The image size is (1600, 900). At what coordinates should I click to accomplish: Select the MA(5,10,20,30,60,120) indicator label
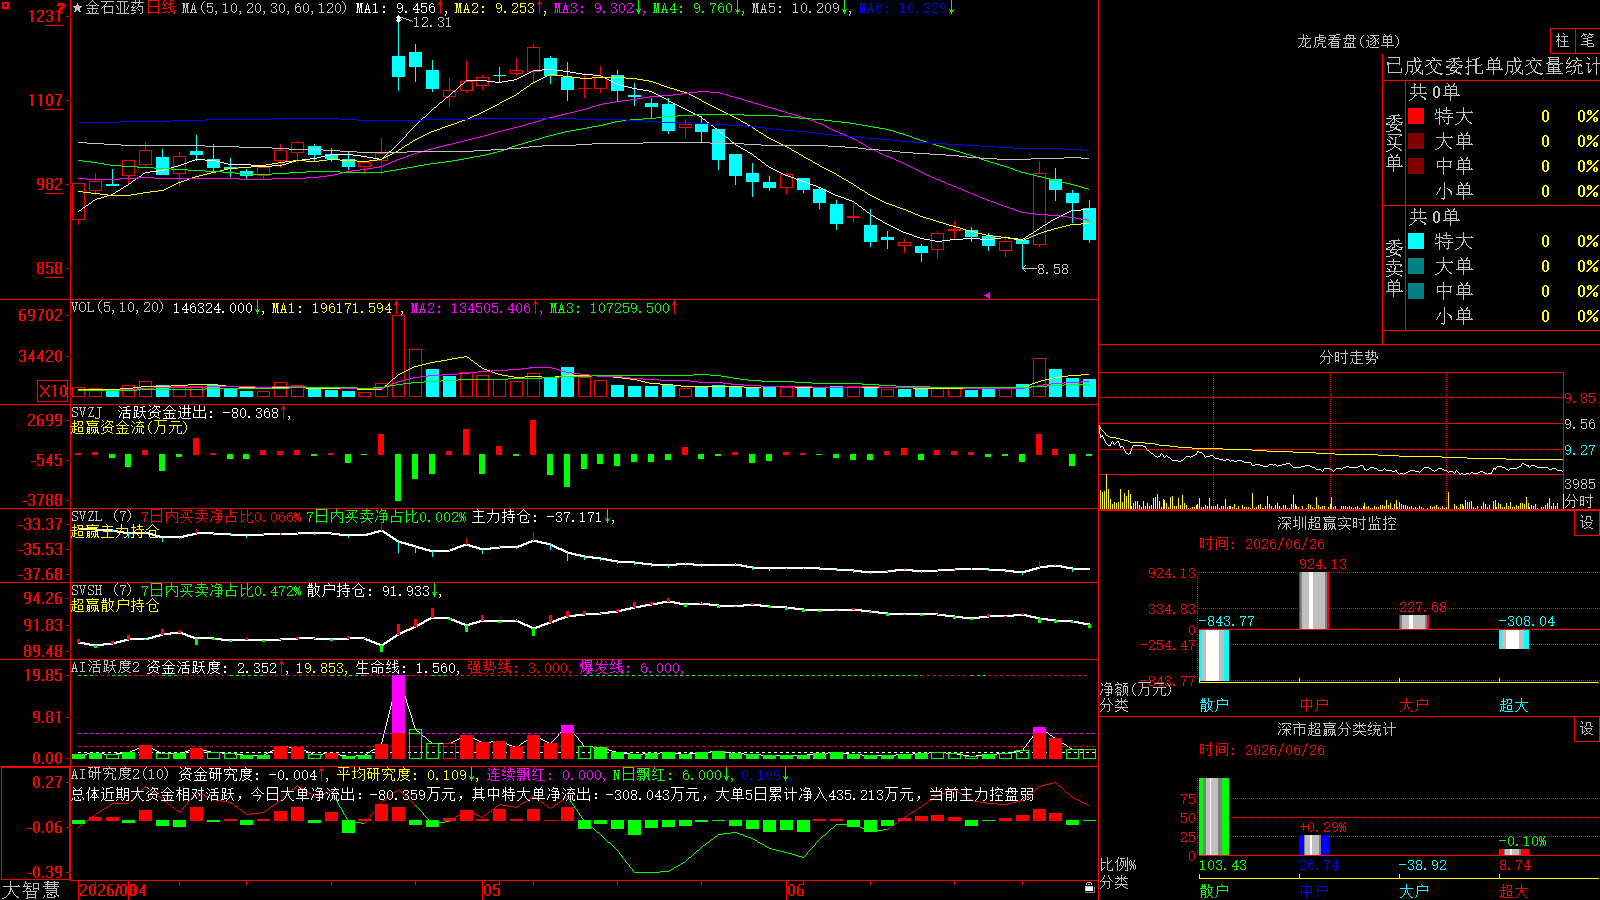[x=264, y=8]
